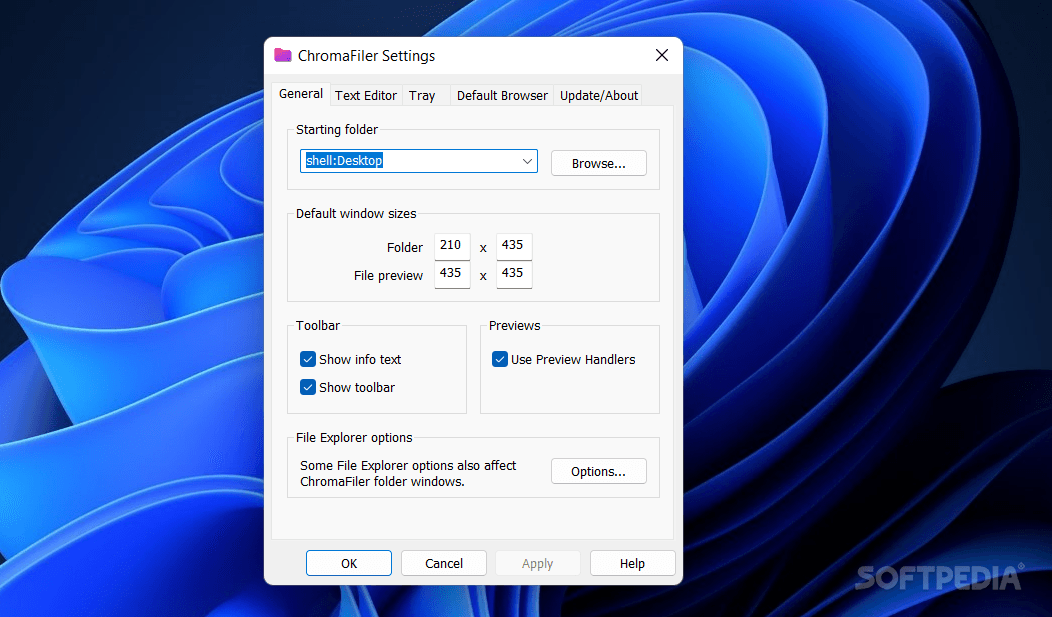Click the ChromaFiler Settings title text

(x=366, y=56)
